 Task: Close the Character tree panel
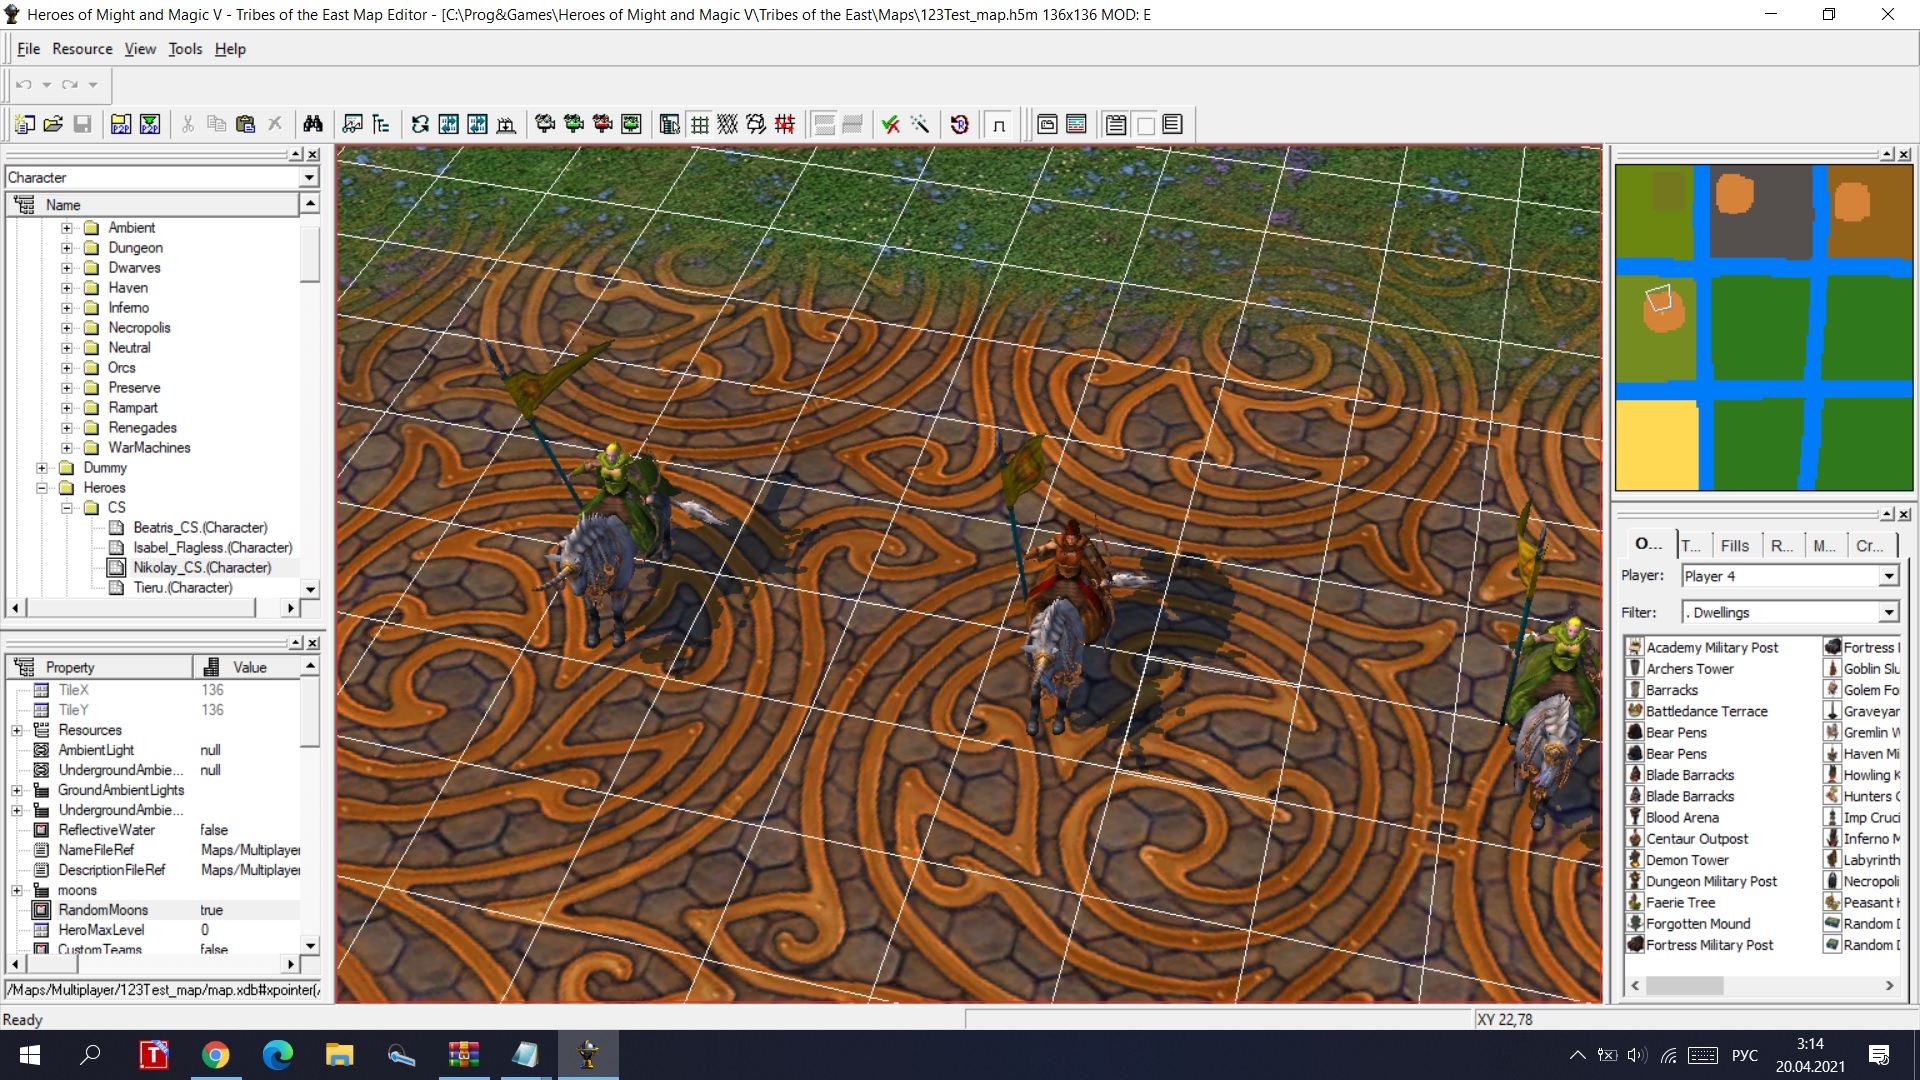(x=313, y=154)
